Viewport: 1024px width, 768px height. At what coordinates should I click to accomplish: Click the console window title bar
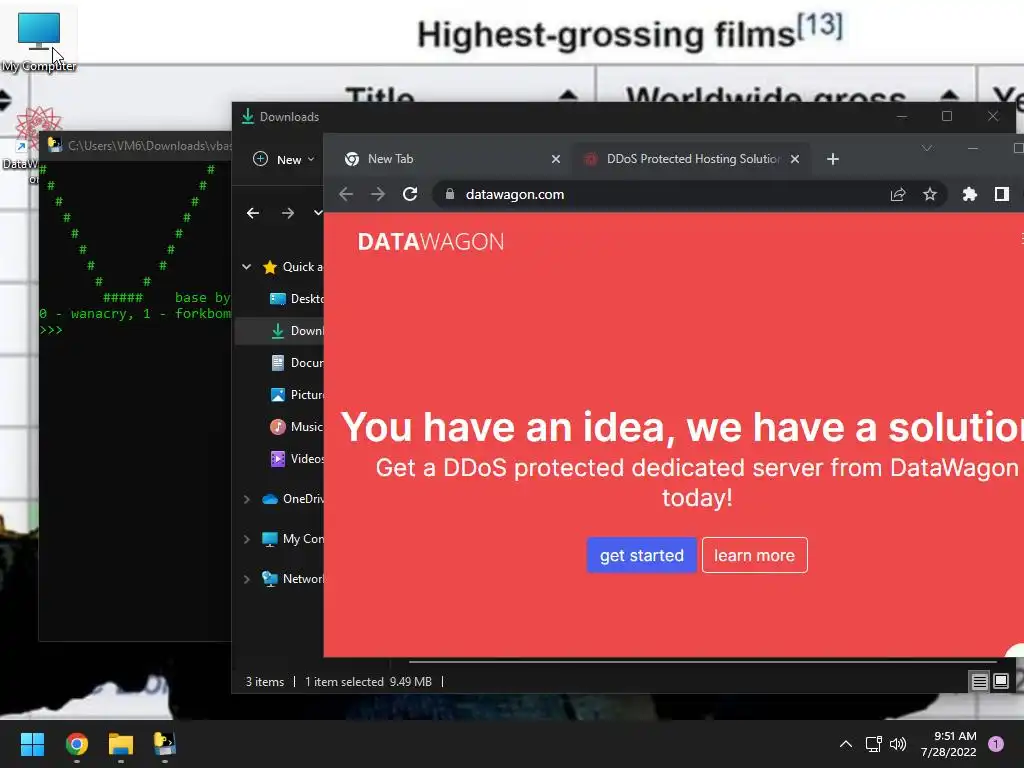tap(135, 145)
